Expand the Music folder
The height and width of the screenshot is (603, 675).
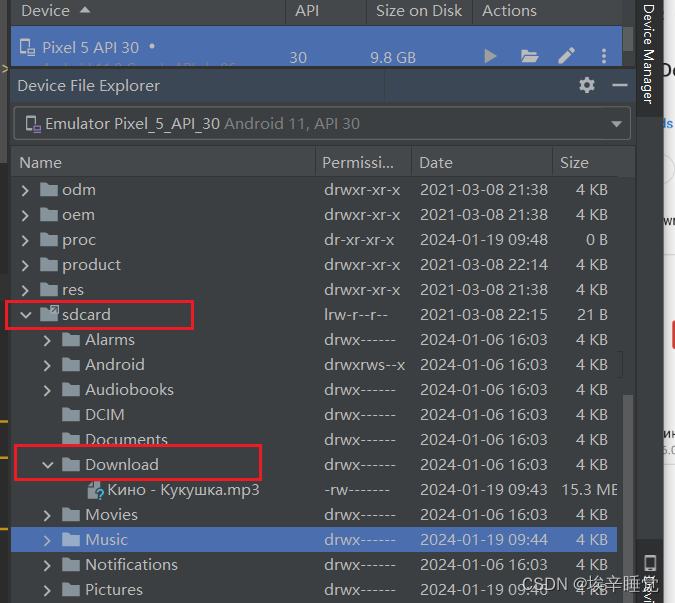click(47, 540)
